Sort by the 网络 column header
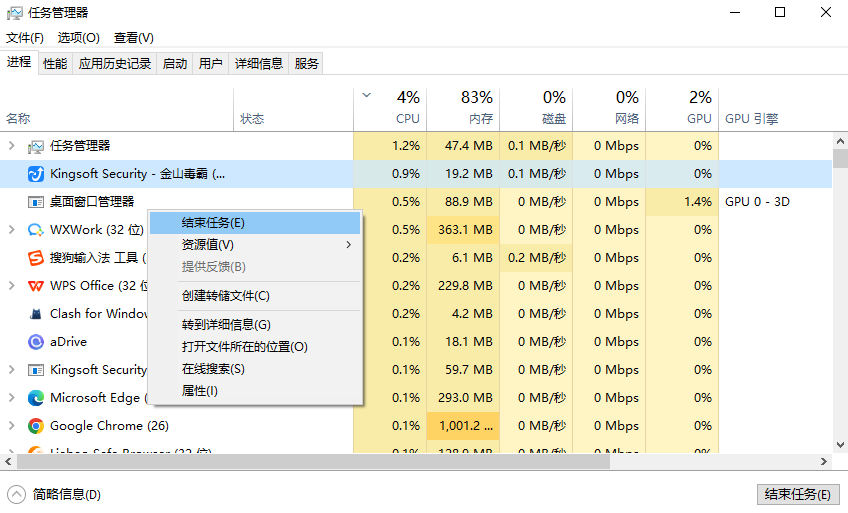The image size is (848, 513). (609, 110)
